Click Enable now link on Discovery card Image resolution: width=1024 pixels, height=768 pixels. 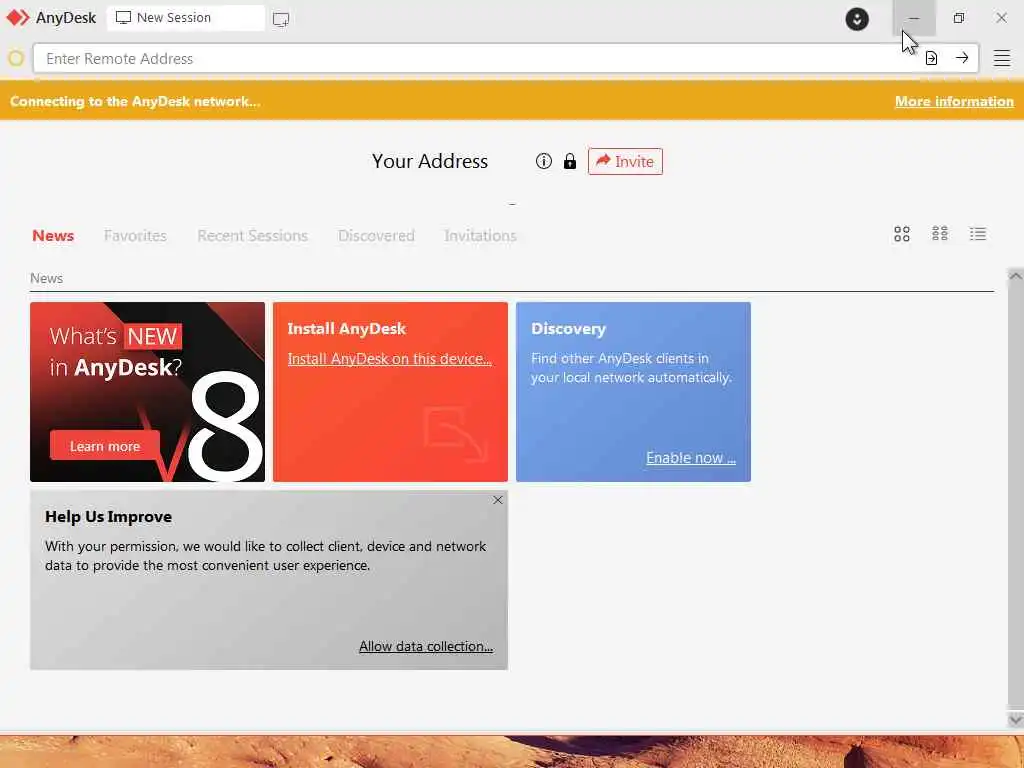click(691, 458)
